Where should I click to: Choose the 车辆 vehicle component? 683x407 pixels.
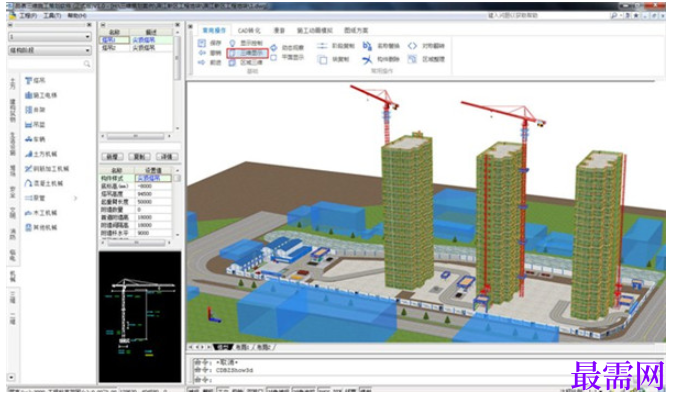35,139
